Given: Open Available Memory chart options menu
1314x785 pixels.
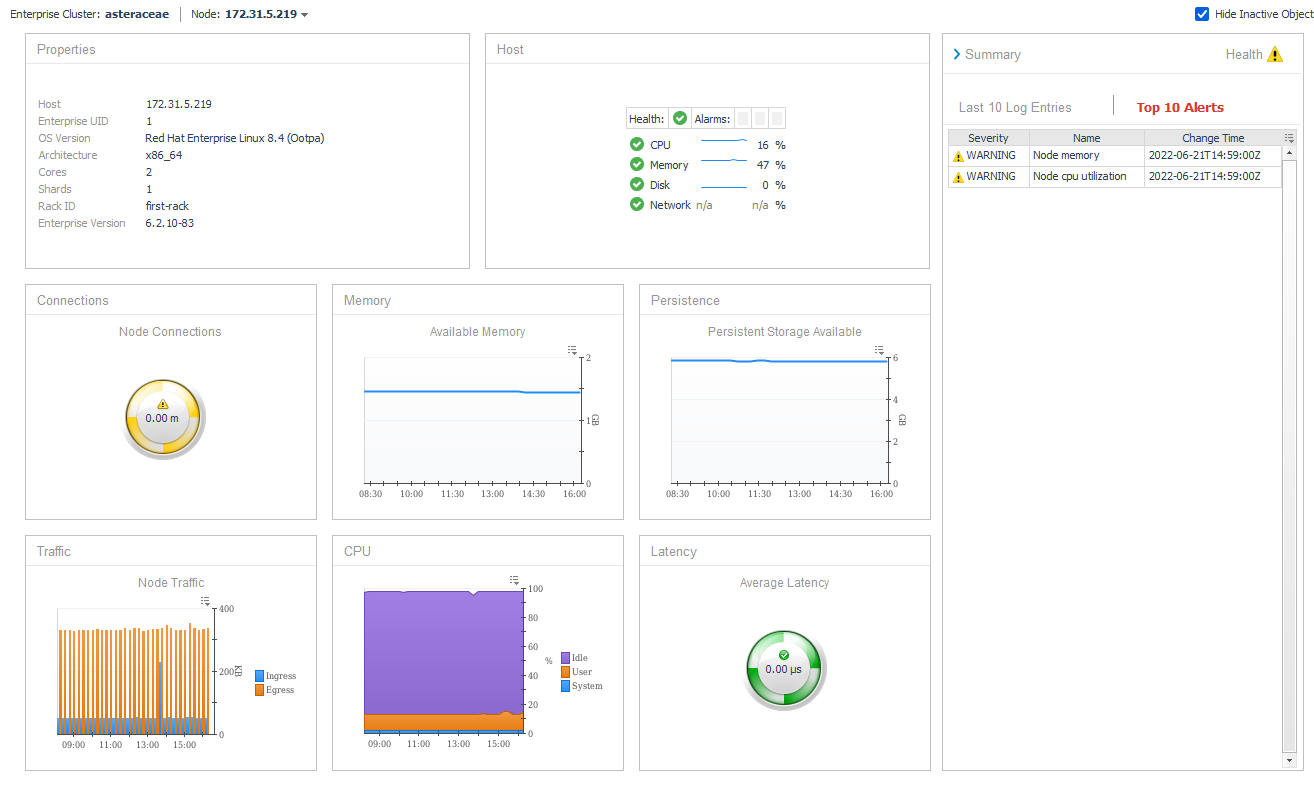Looking at the screenshot, I should tap(573, 350).
